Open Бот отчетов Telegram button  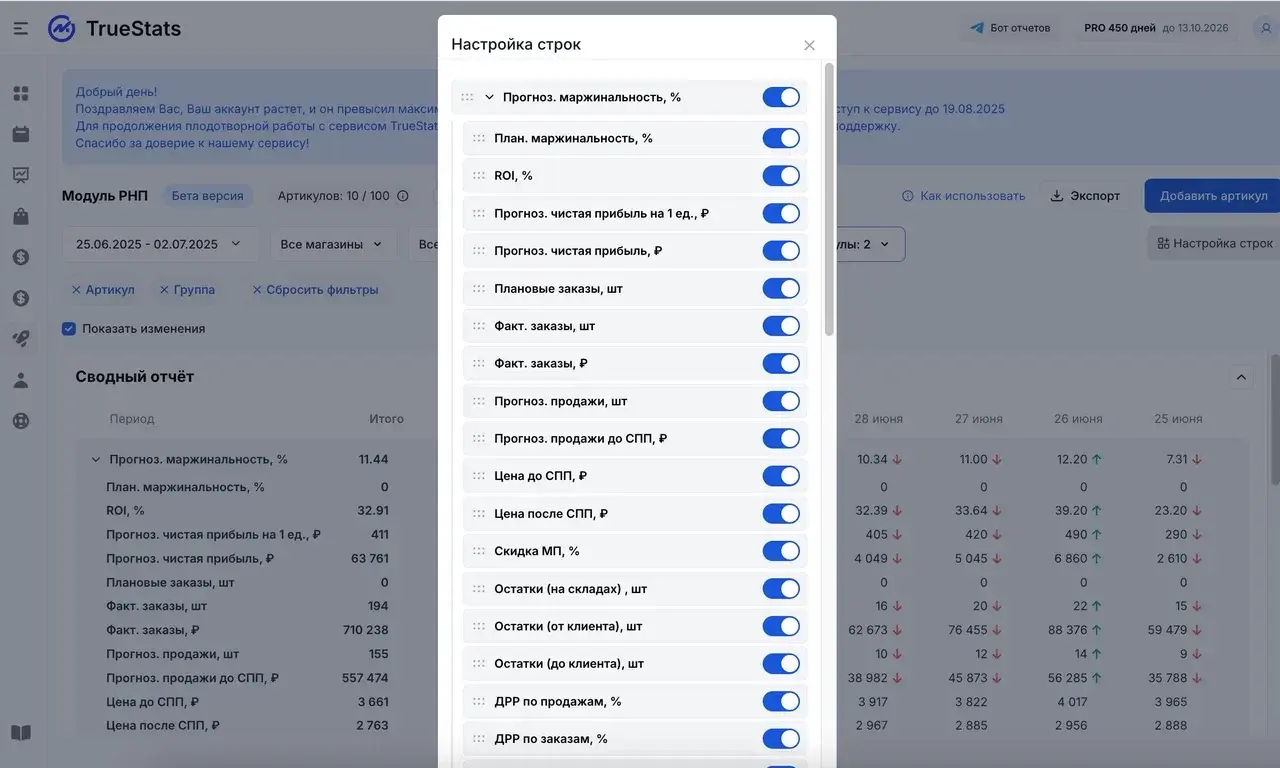click(x=1011, y=28)
